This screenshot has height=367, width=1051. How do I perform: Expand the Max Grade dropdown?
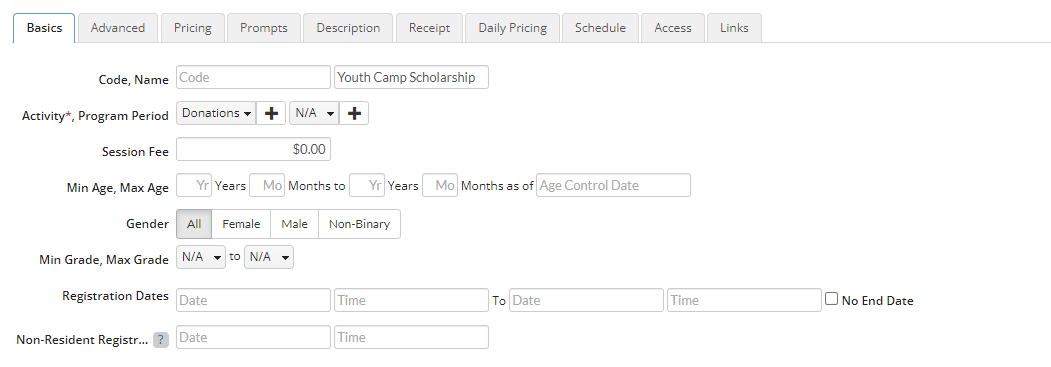click(269, 257)
